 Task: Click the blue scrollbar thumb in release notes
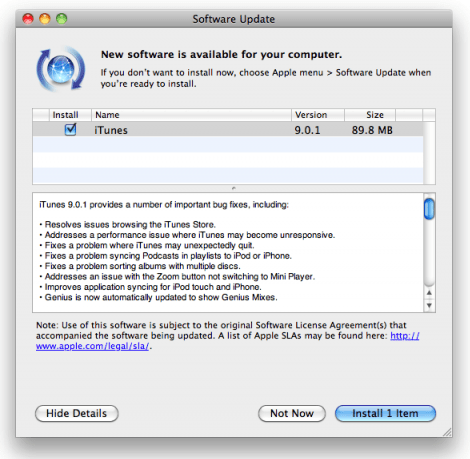coord(429,209)
